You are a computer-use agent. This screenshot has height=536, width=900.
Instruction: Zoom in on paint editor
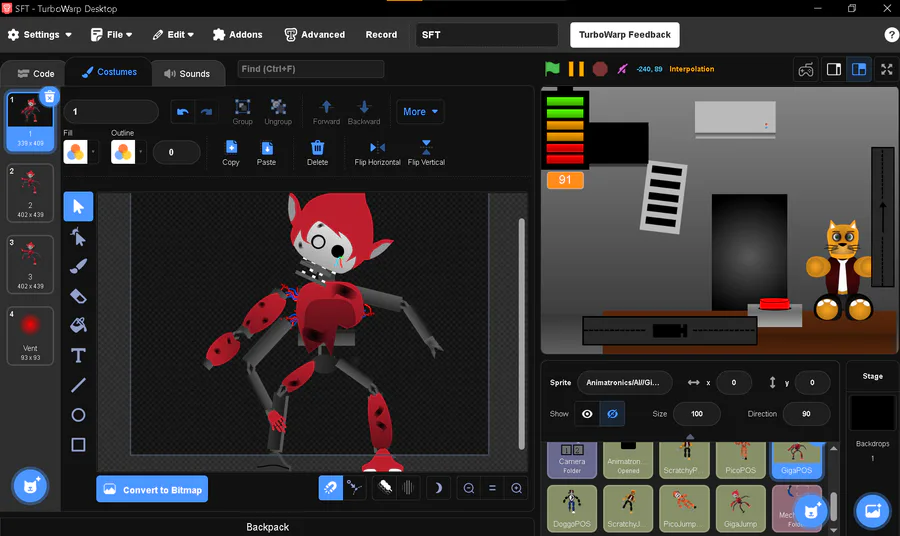pos(516,488)
